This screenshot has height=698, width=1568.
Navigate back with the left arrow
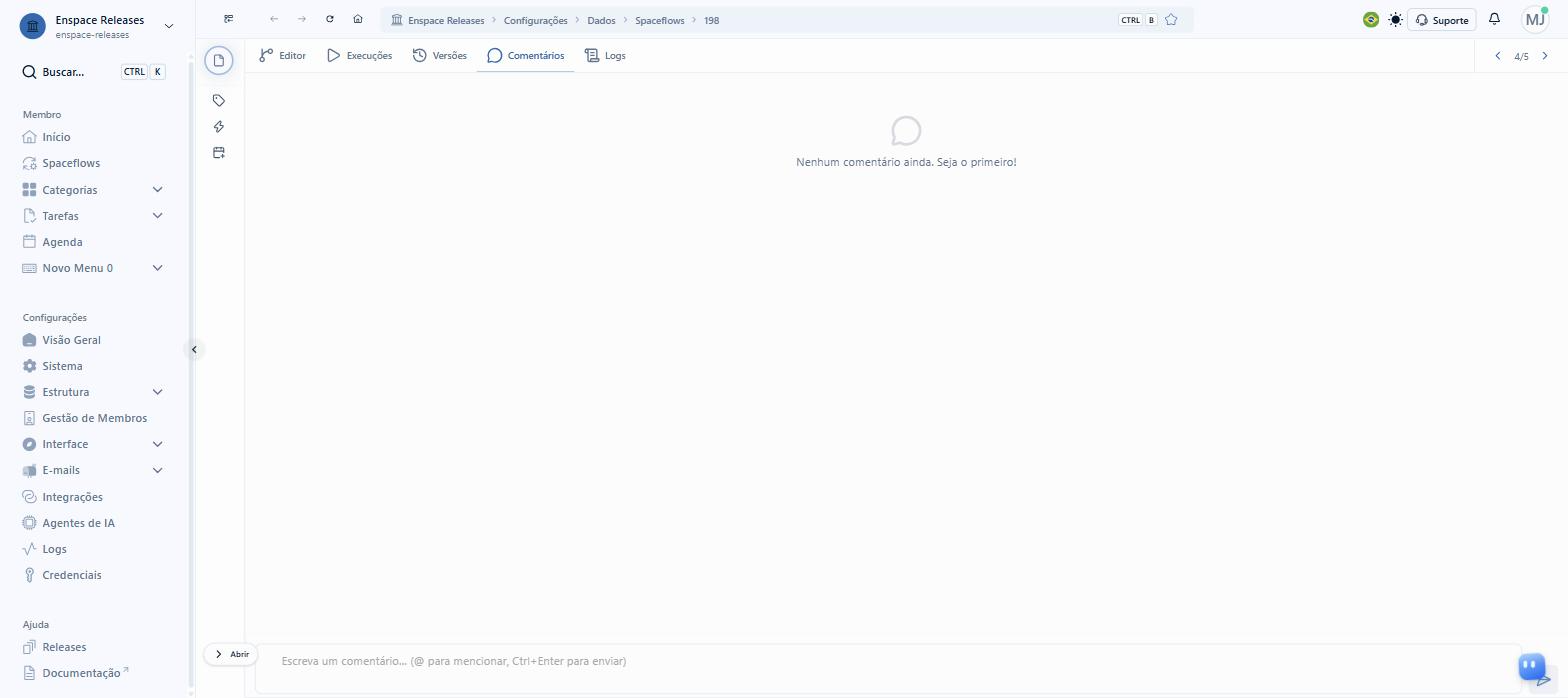click(x=274, y=19)
